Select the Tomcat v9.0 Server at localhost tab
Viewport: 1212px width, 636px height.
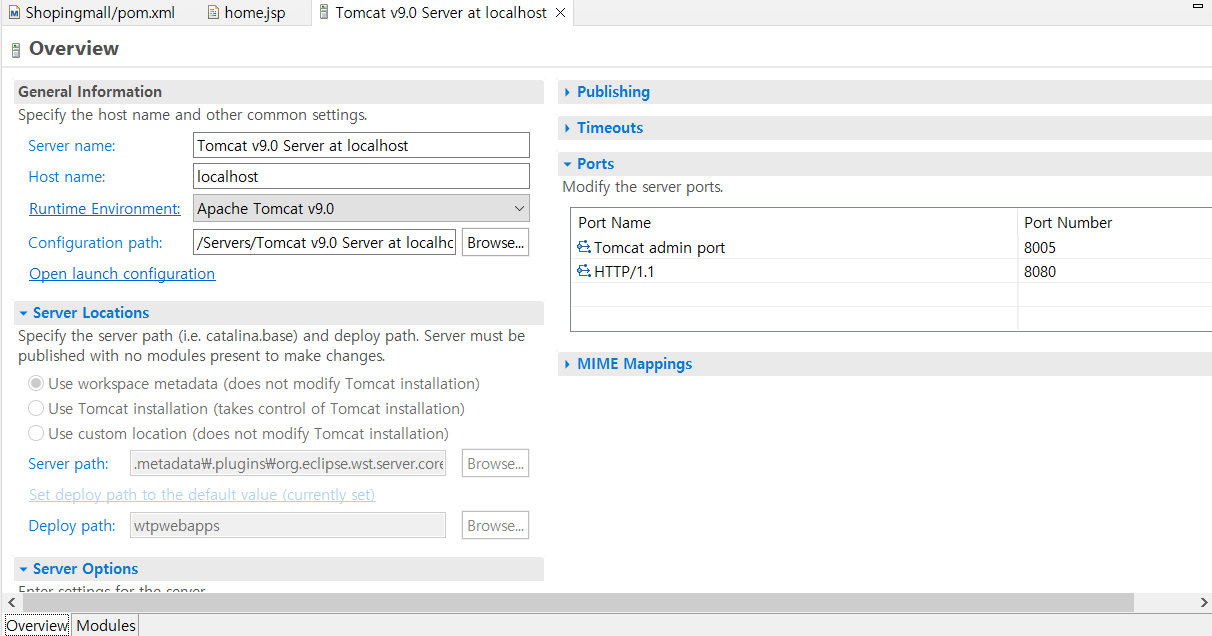point(441,13)
